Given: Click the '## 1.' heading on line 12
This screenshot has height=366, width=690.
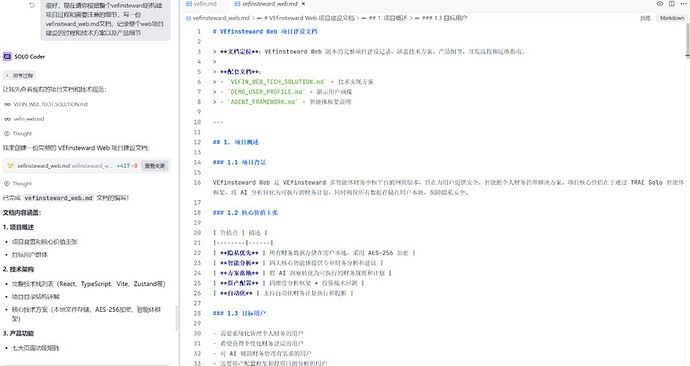Looking at the screenshot, I should 235,142.
